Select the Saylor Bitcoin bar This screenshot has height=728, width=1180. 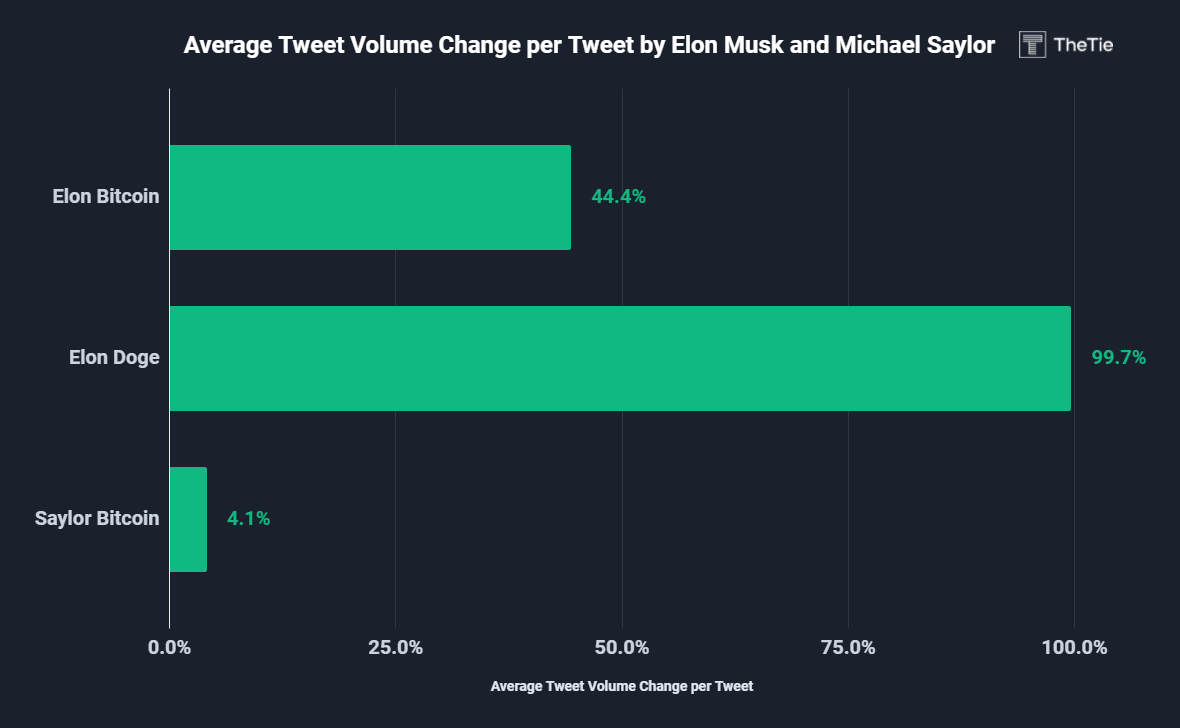coord(188,519)
